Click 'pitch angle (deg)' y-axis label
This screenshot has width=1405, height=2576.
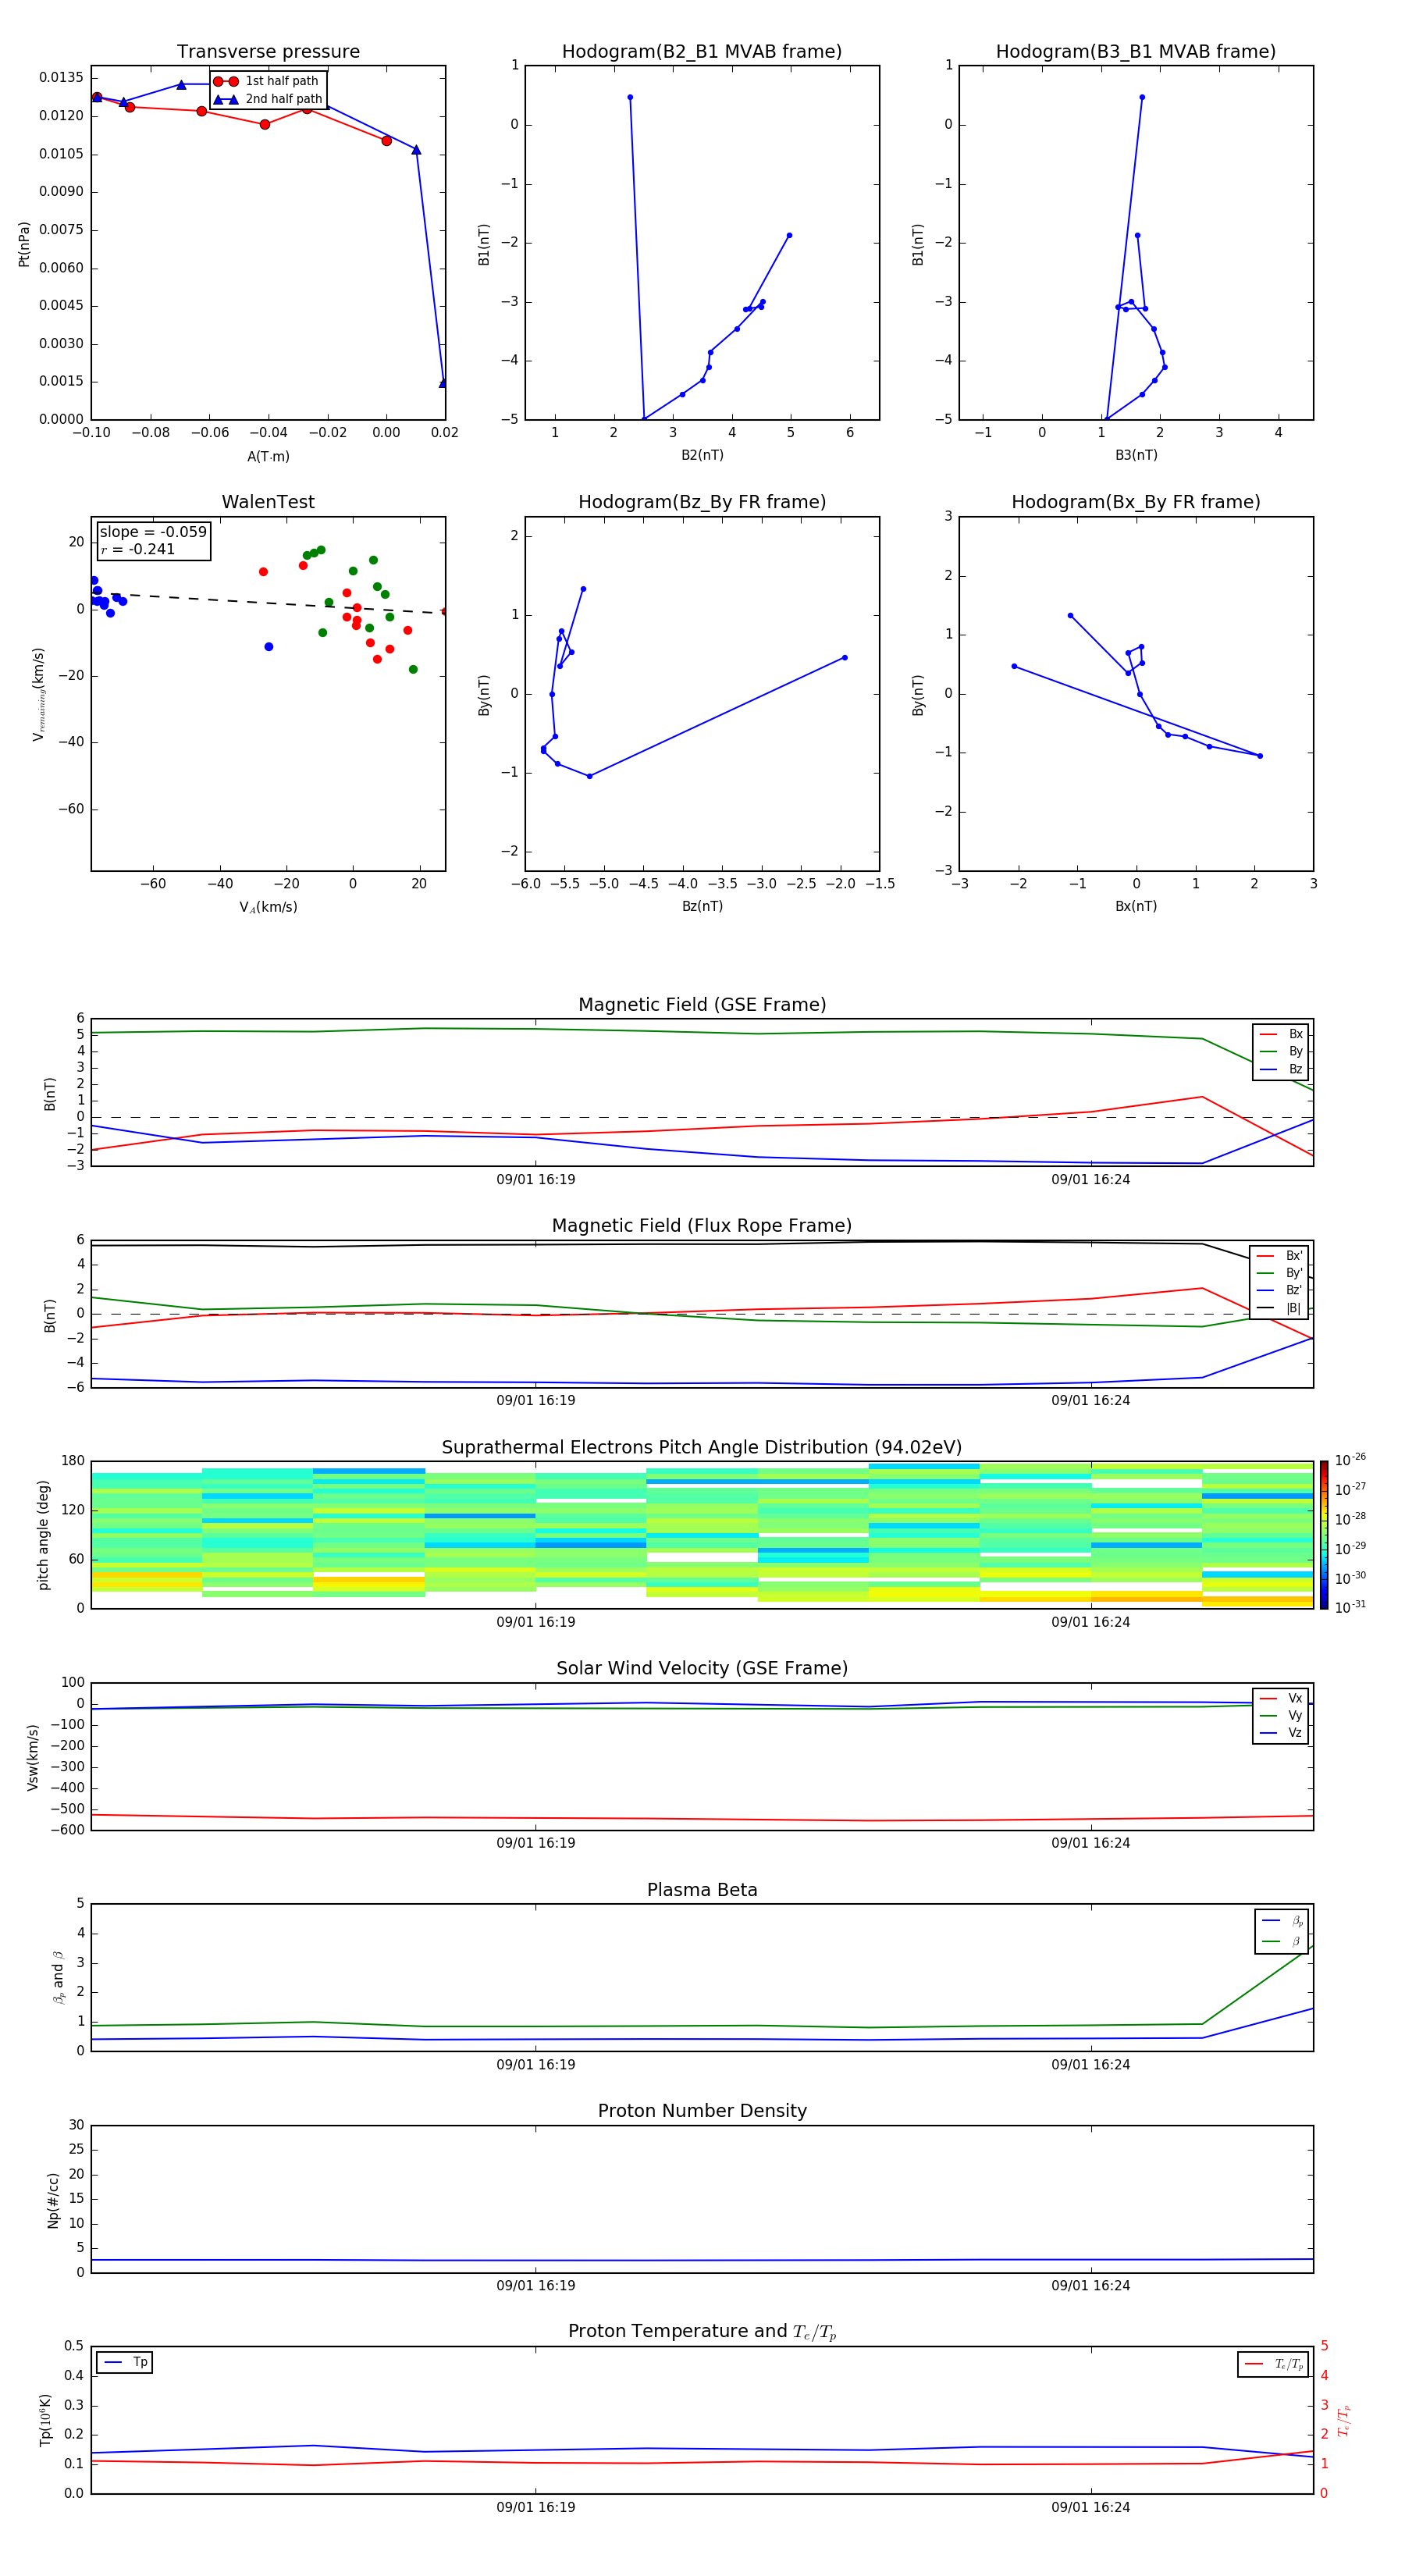pyautogui.click(x=43, y=1535)
